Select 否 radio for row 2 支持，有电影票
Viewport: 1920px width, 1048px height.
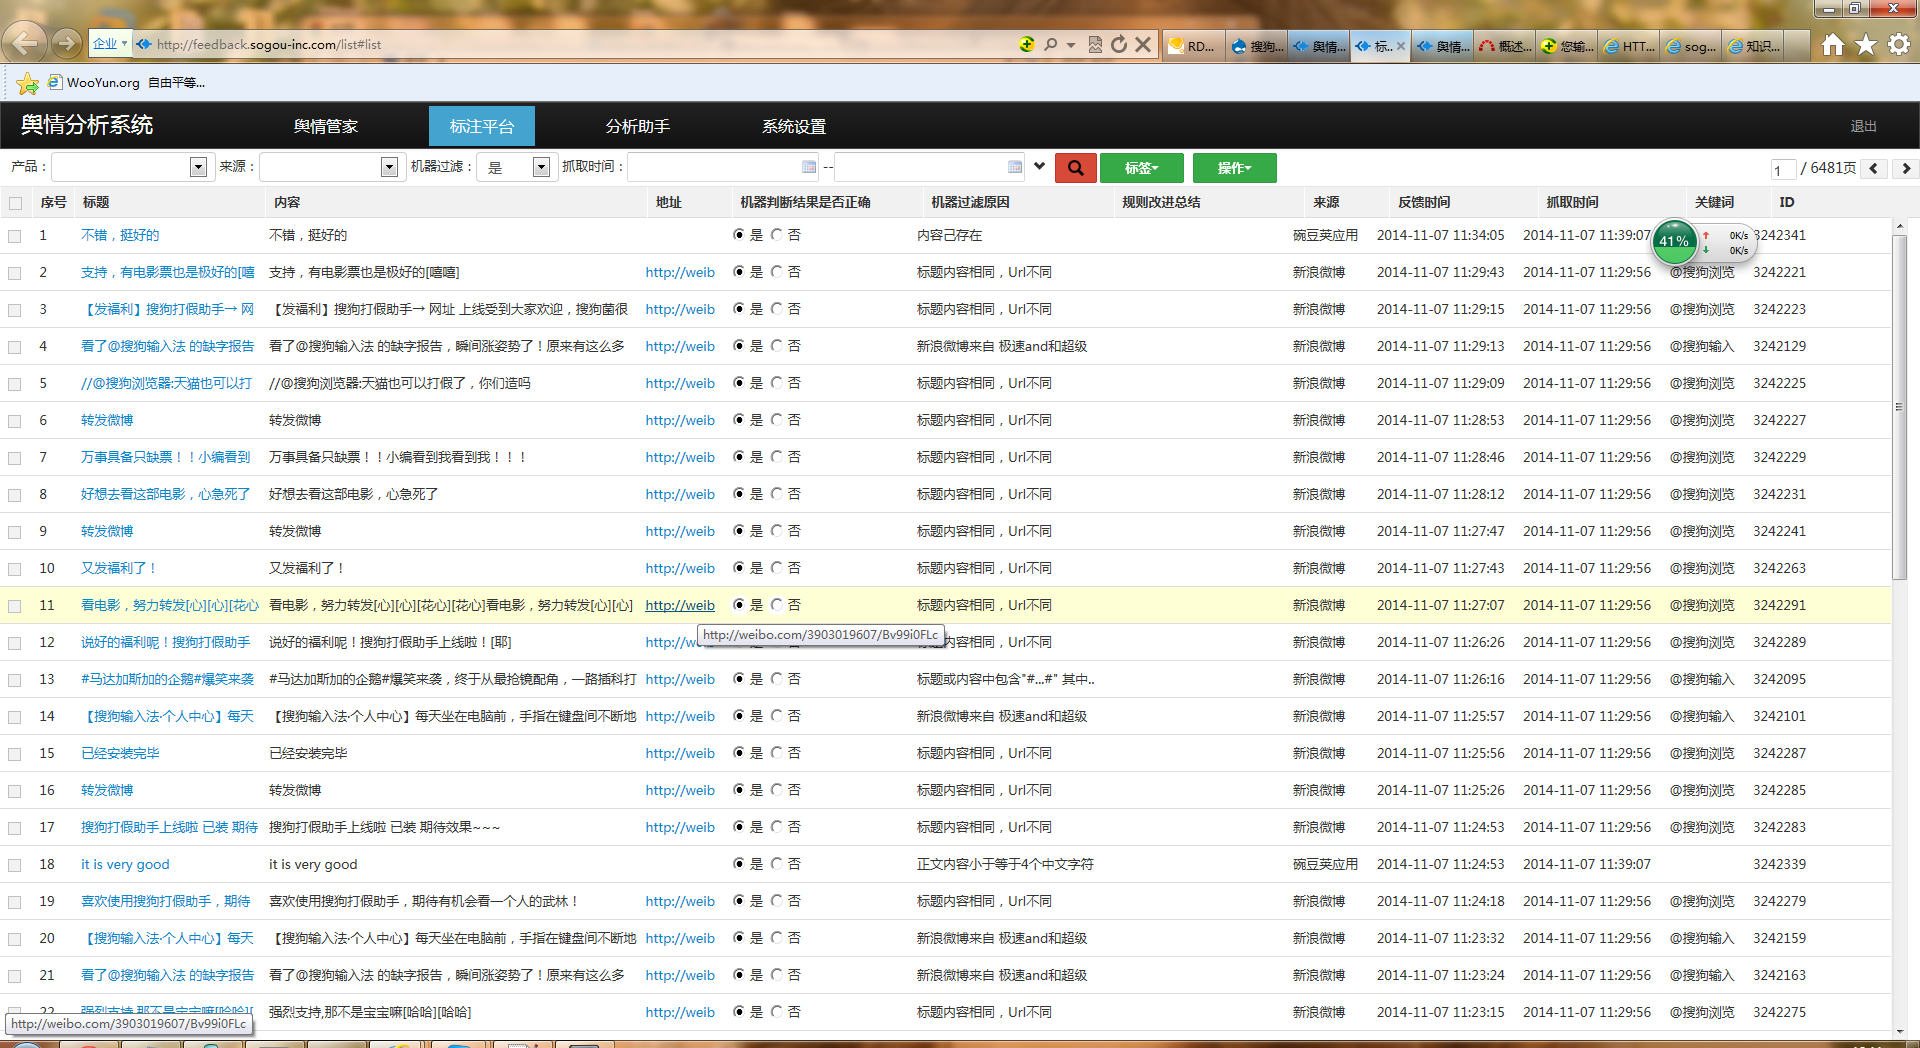click(777, 272)
